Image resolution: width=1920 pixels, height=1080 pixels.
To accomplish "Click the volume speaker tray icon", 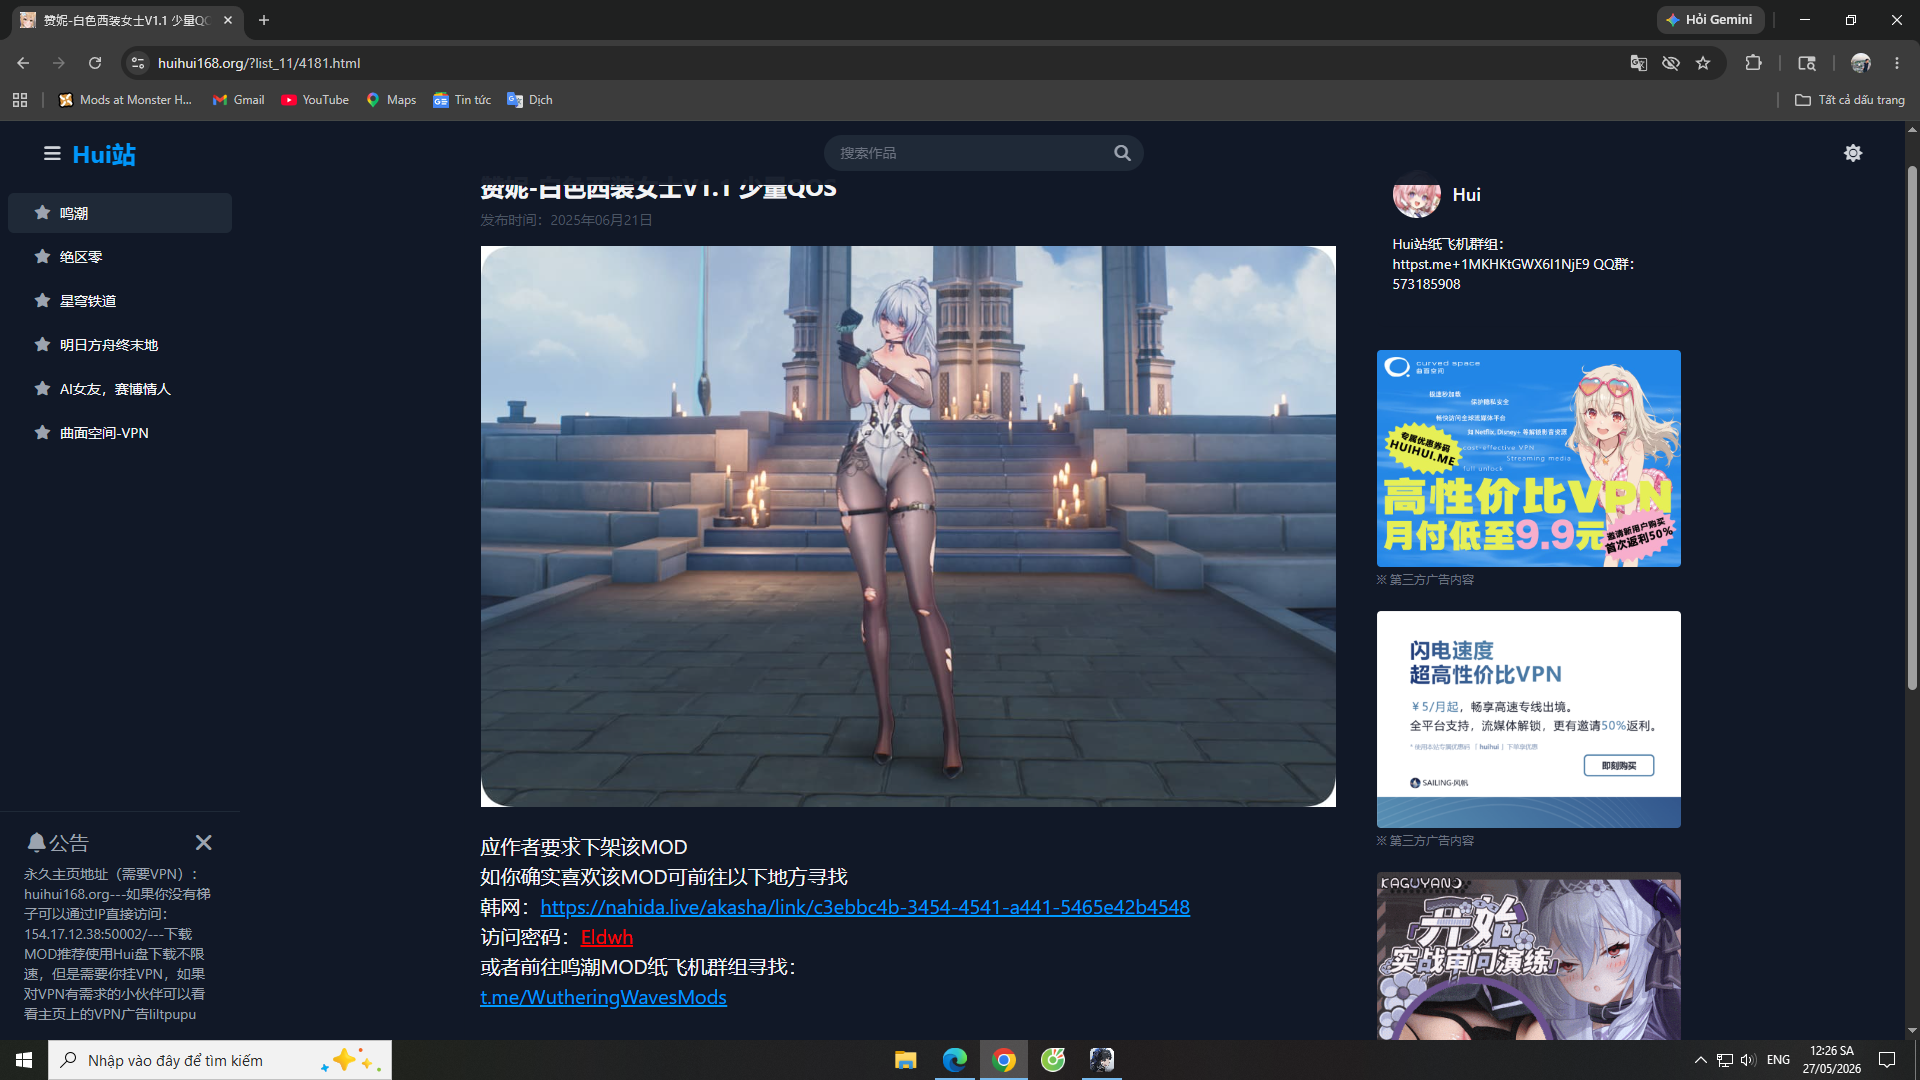I will 1748,1060.
